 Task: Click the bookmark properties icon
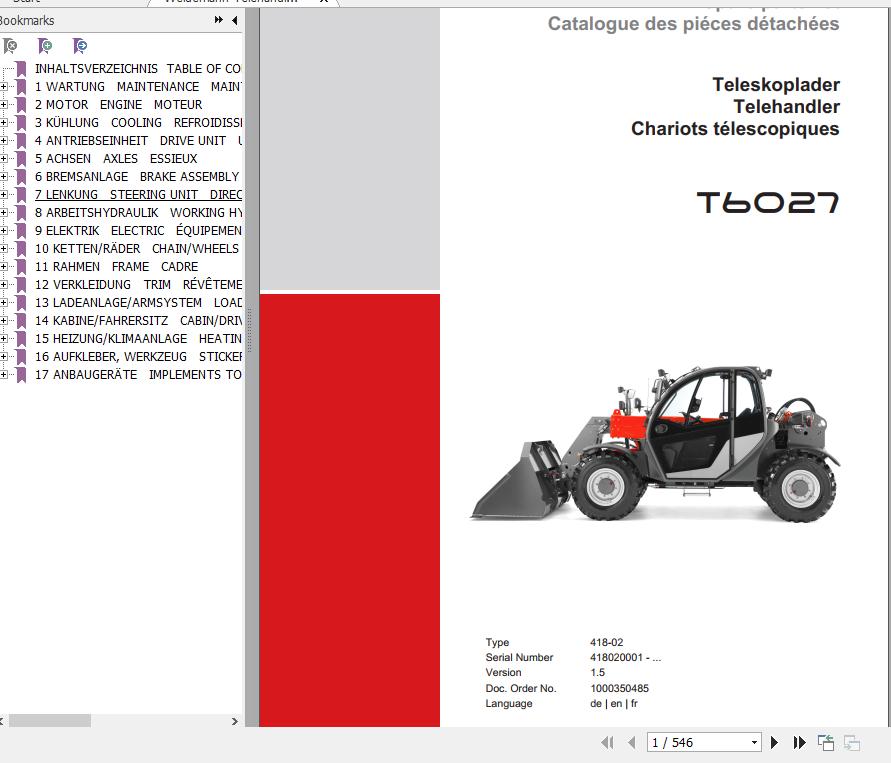pos(80,45)
